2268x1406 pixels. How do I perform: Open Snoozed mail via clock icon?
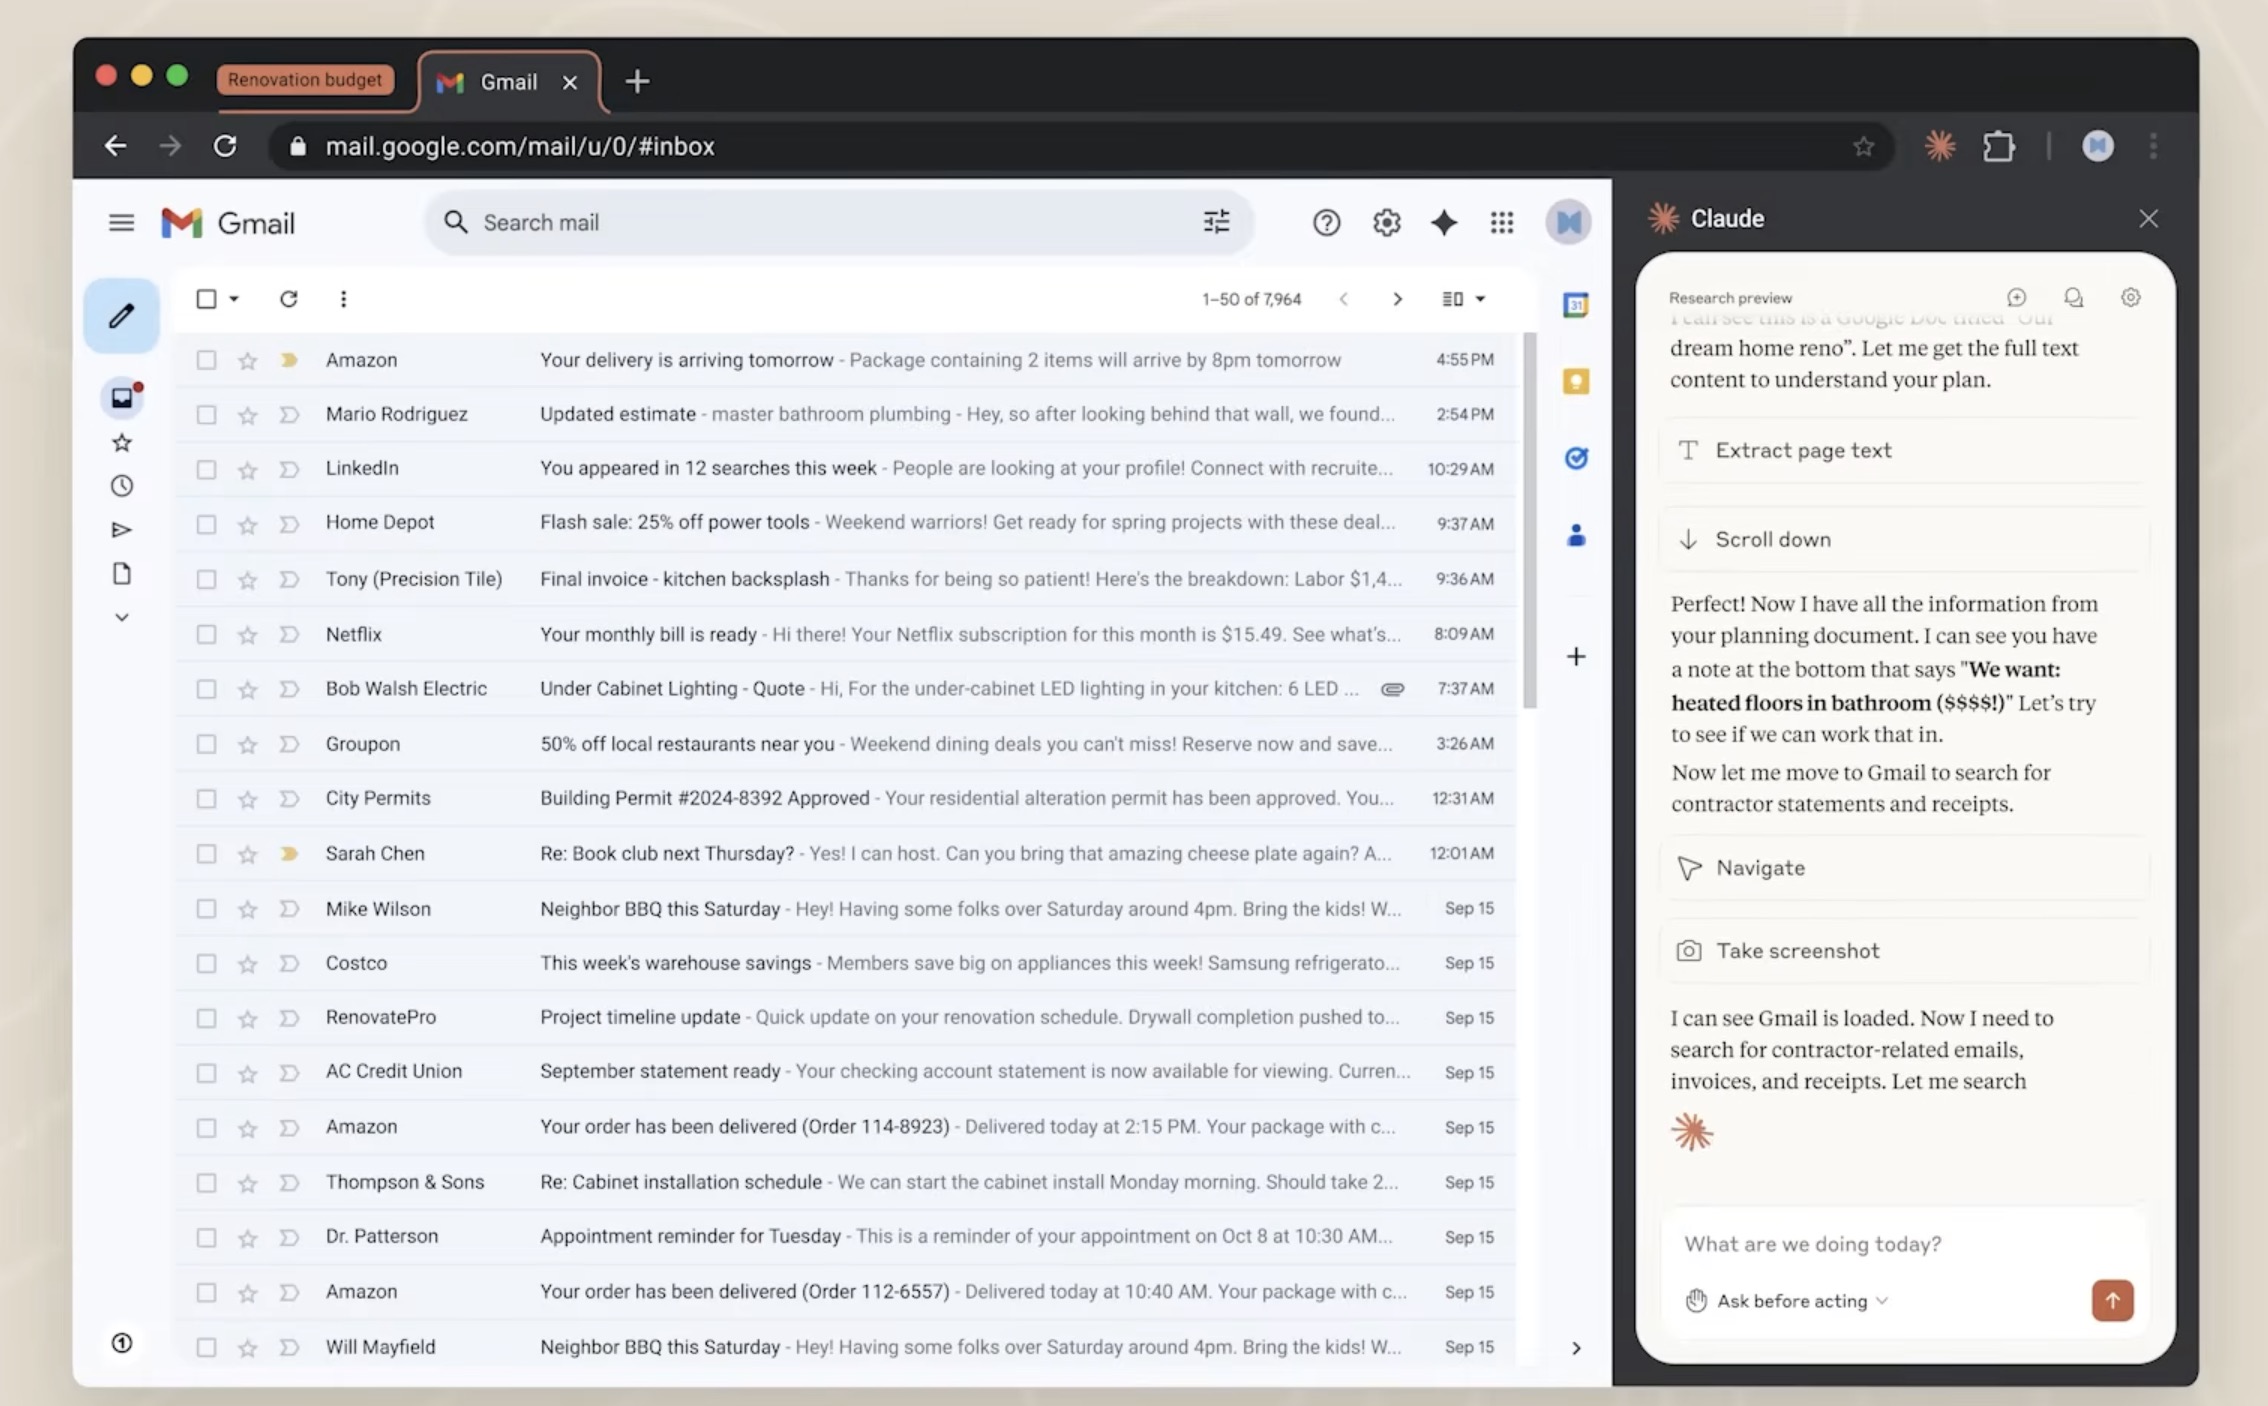121,486
